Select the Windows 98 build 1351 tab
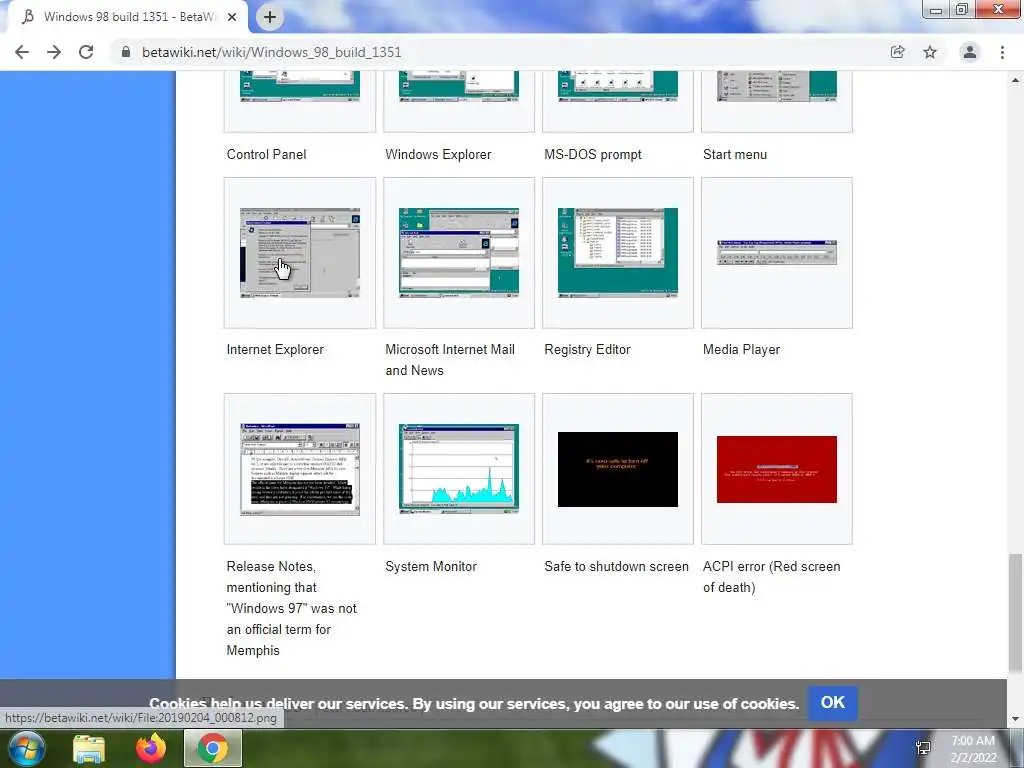The image size is (1024, 768). point(127,17)
